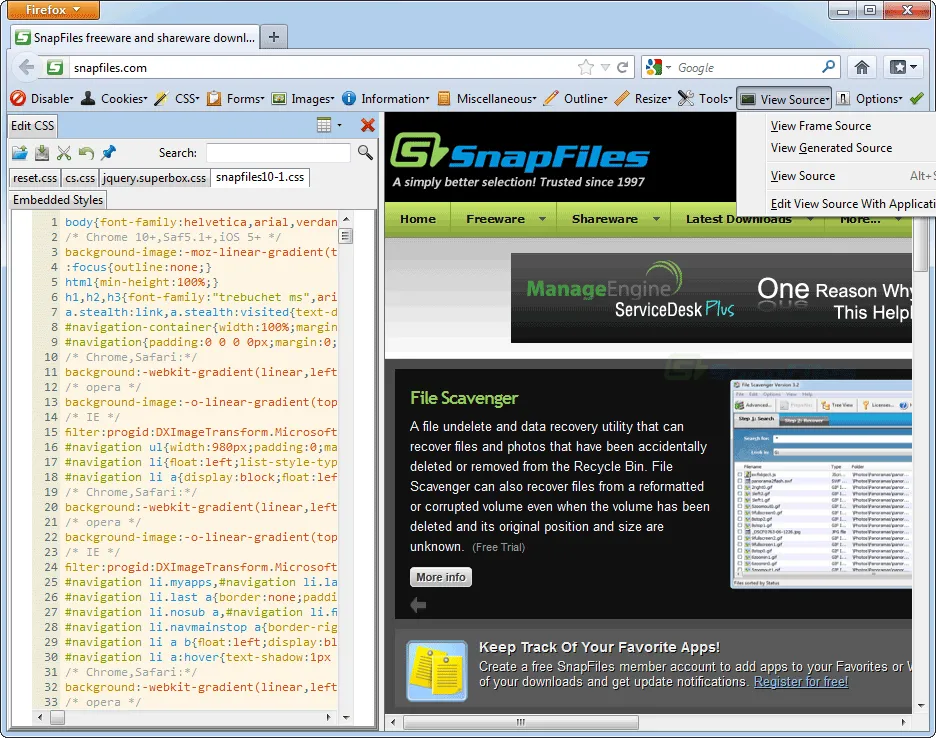Viewport: 936px width, 738px height.
Task: Open the Information toolbar menu
Action: point(386,99)
